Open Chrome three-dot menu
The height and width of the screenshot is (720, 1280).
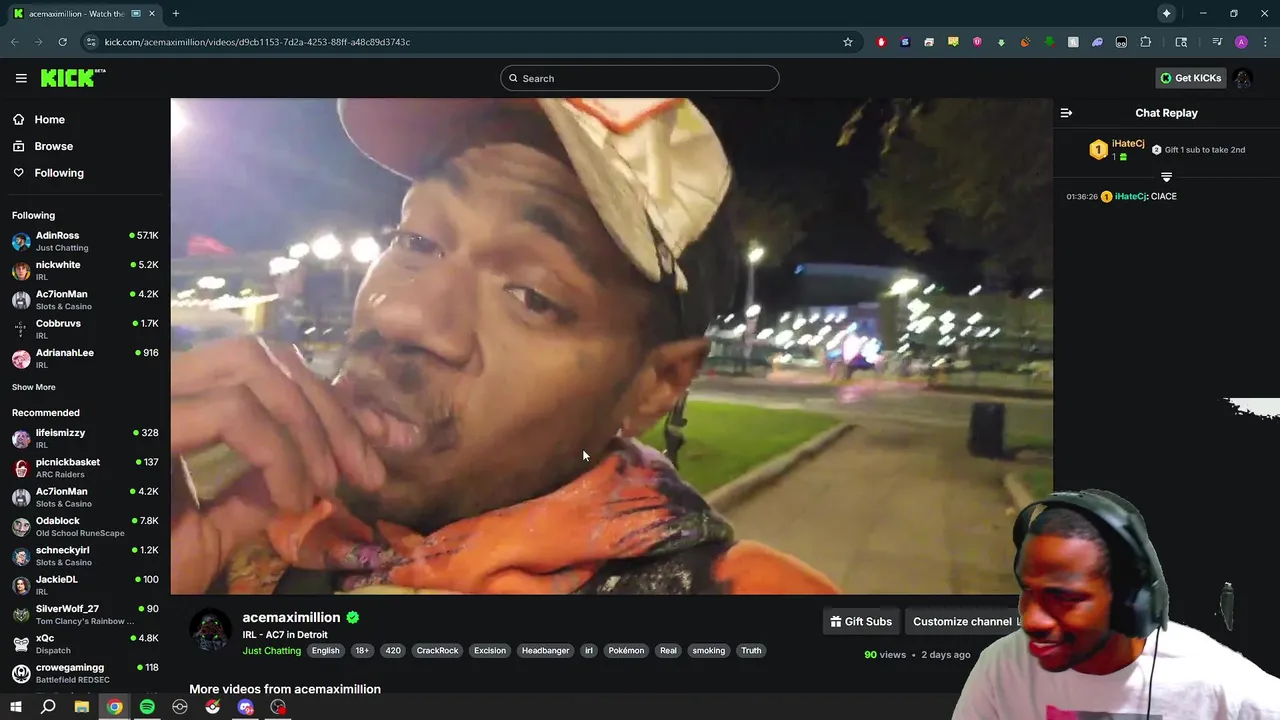tap(1265, 42)
